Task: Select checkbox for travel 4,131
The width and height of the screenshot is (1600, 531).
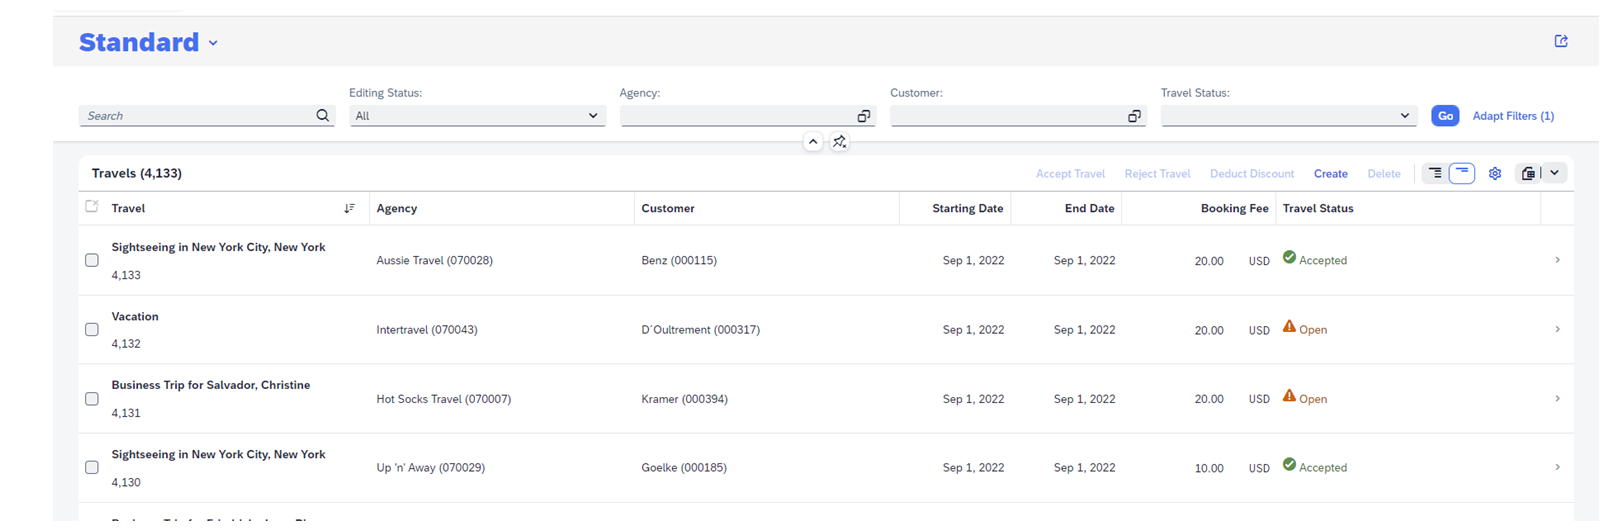Action: click(x=92, y=398)
